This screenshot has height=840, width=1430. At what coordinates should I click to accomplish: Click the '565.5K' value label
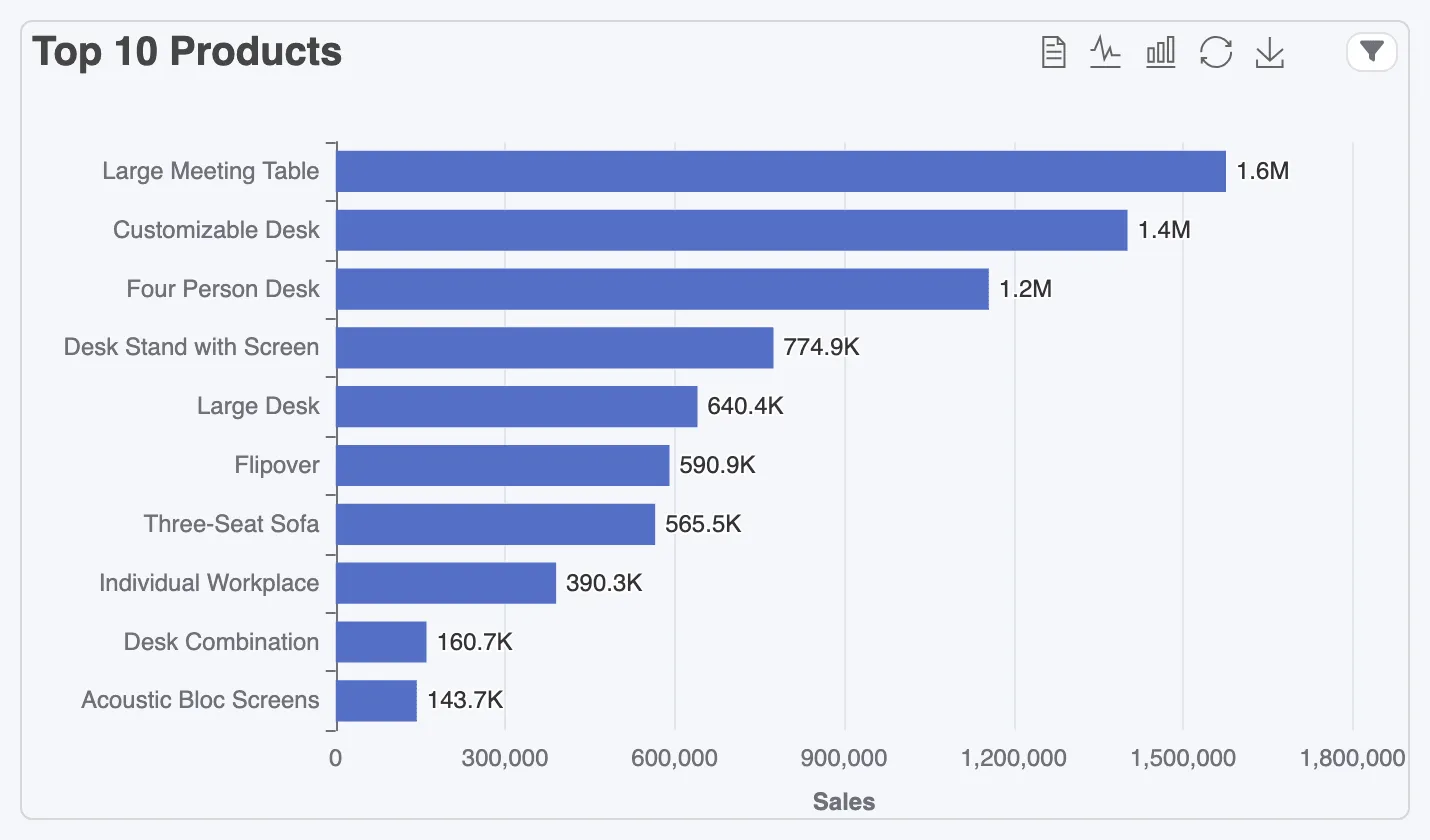click(704, 525)
